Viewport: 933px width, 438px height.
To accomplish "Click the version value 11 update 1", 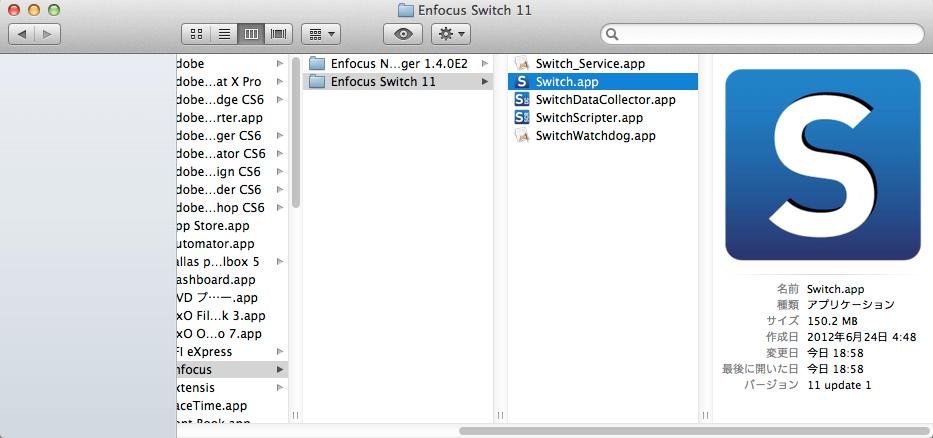I will (839, 385).
